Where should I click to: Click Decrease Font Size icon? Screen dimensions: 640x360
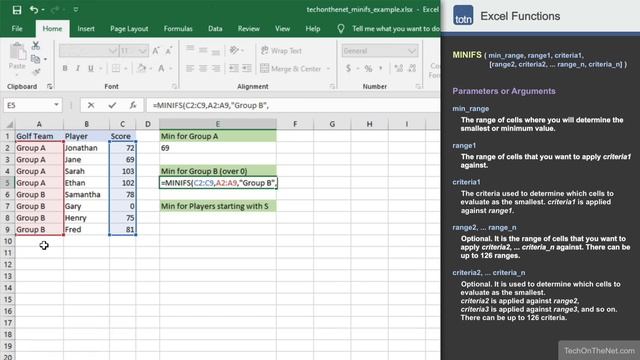169,51
